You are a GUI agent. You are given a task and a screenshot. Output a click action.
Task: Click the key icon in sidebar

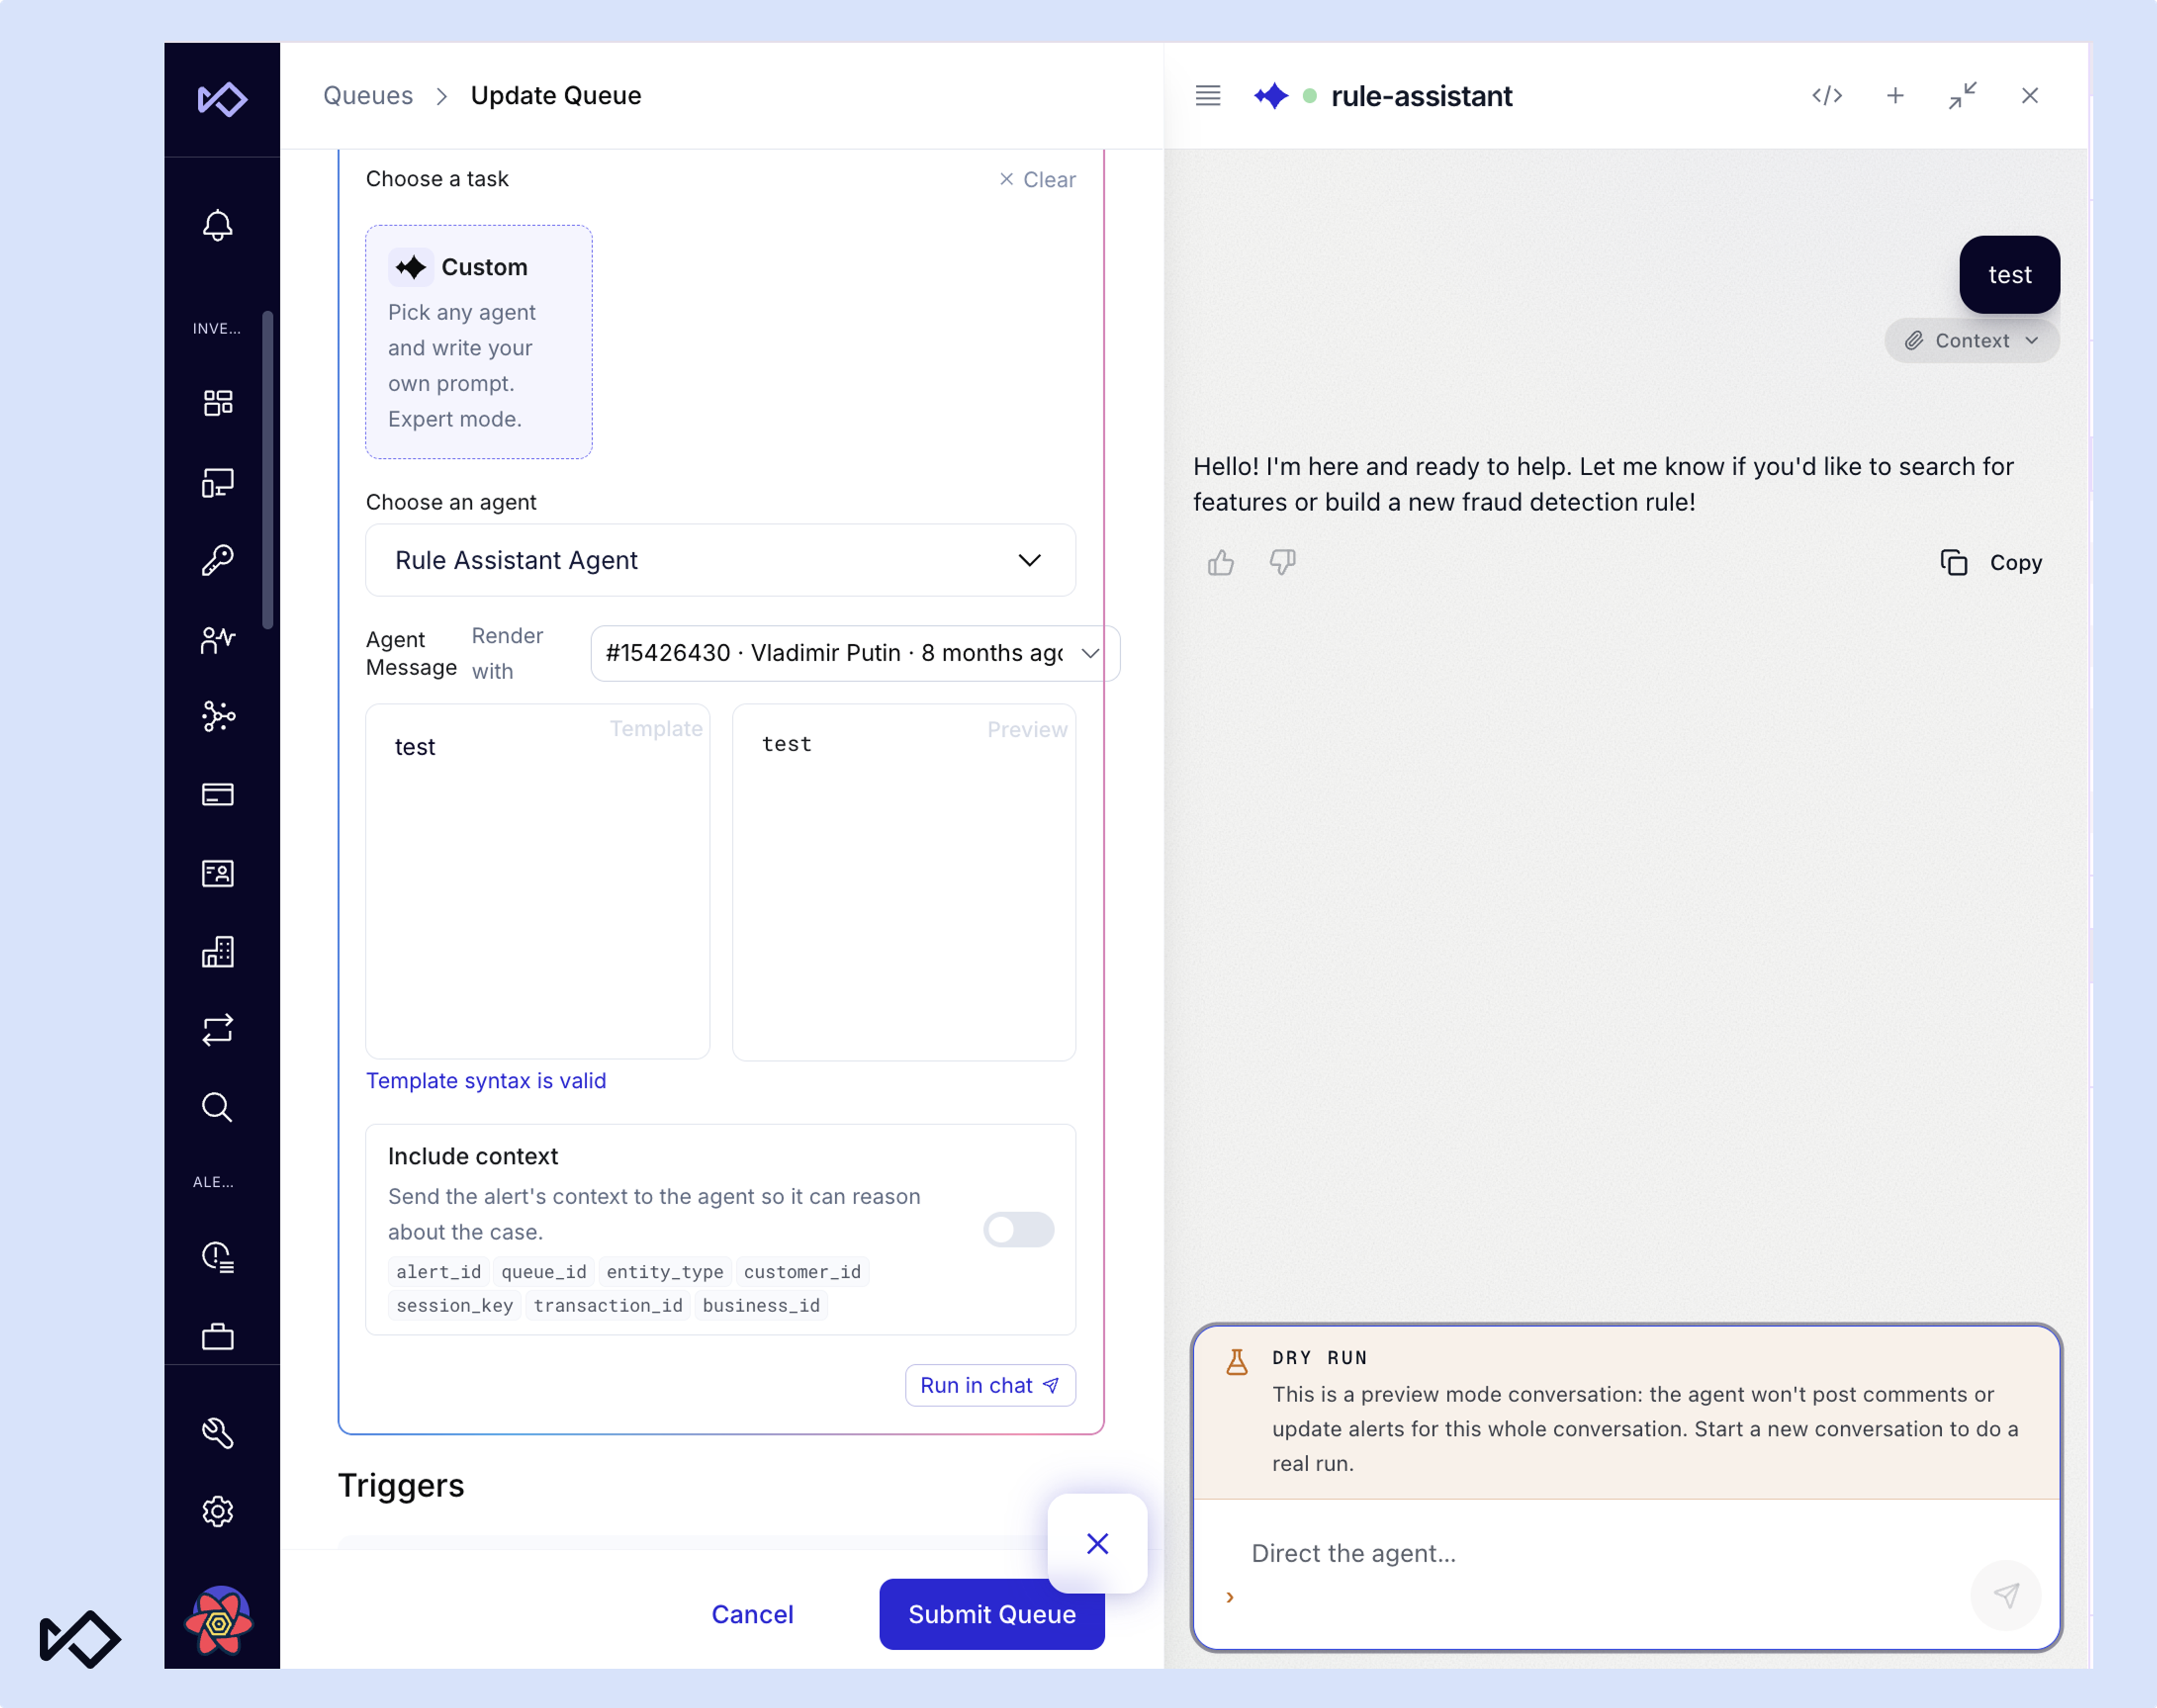217,560
